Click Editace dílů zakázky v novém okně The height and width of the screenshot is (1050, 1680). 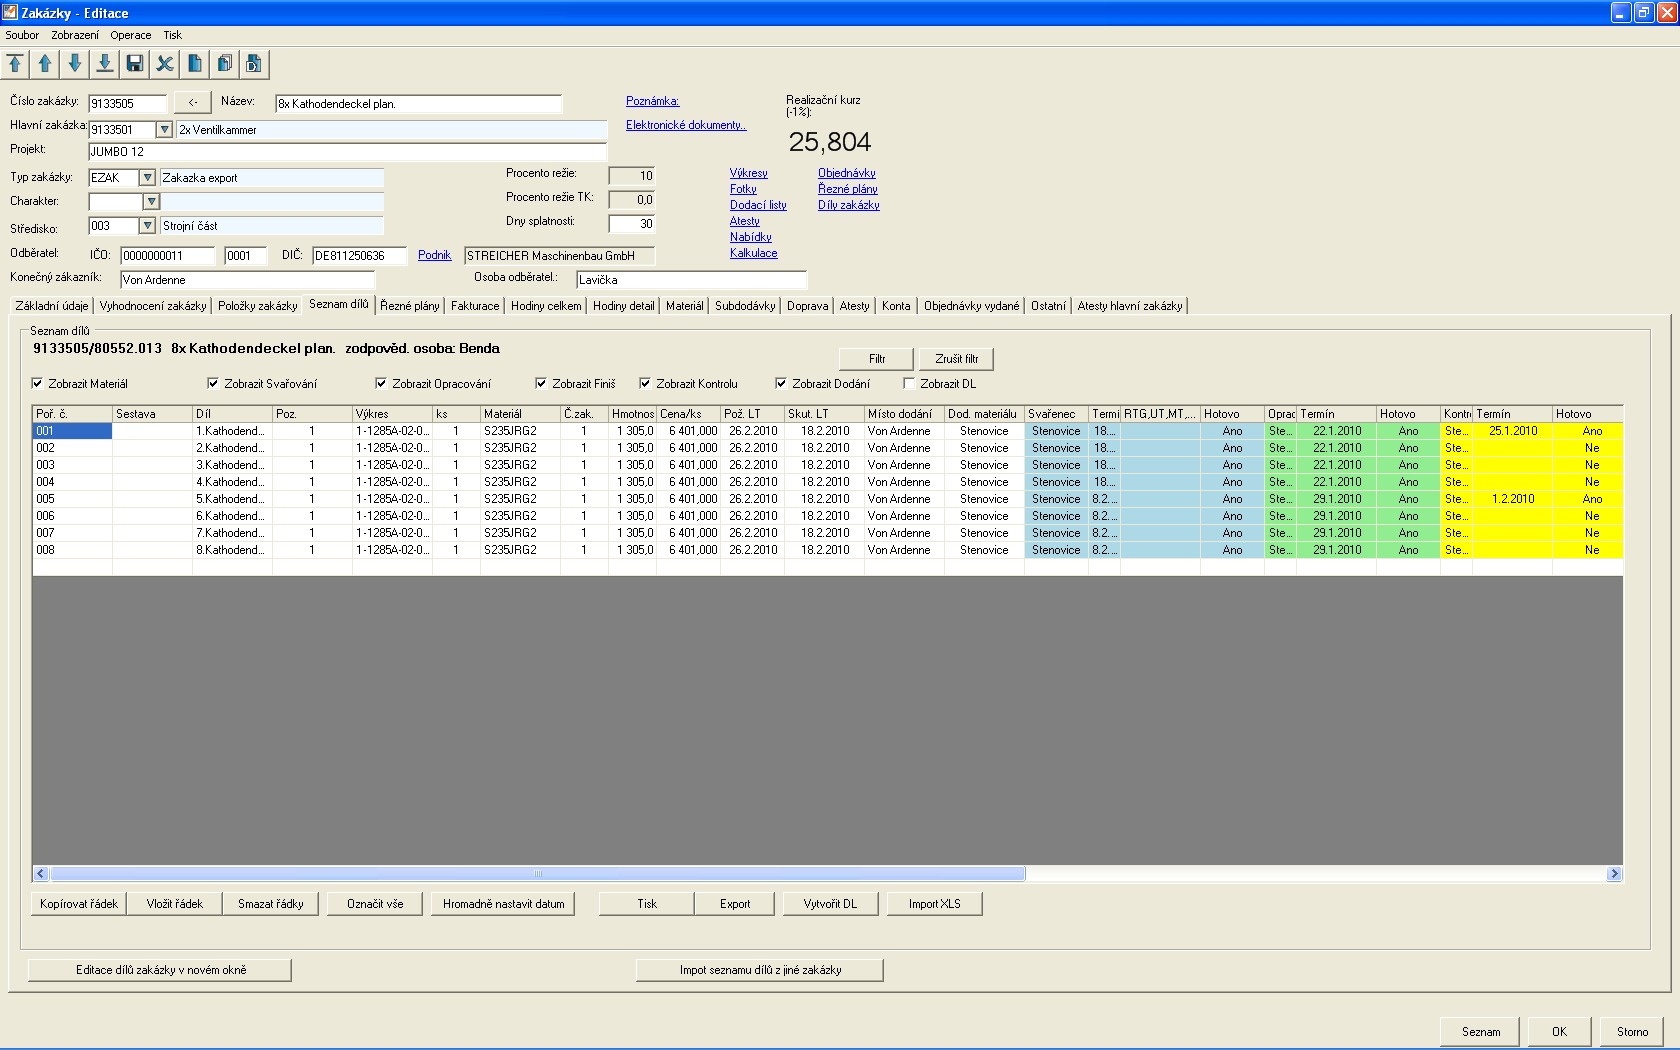pos(161,970)
